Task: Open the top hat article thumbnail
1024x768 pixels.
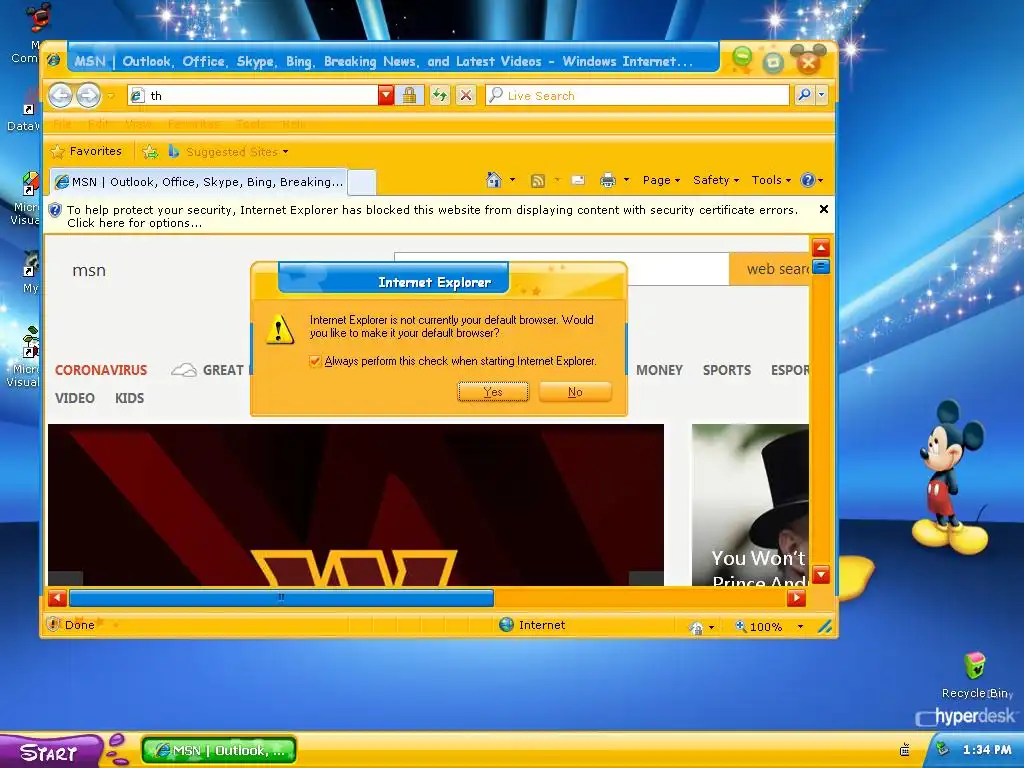Action: coord(750,505)
